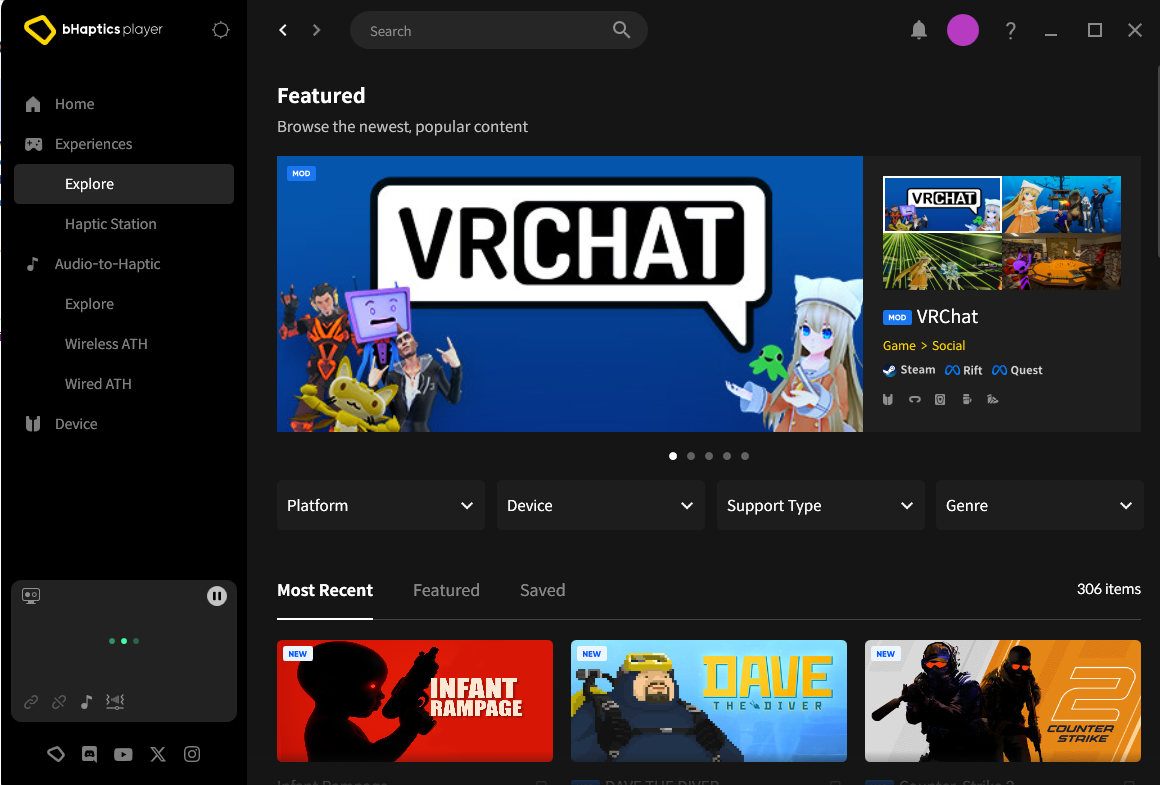Go back with the left arrow
The width and height of the screenshot is (1160, 785).
click(283, 30)
